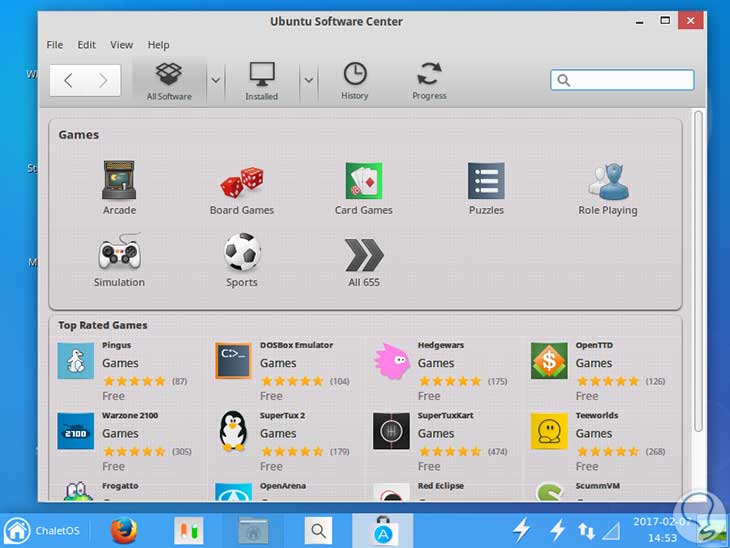Open the OpenTTD game icon
The width and height of the screenshot is (730, 548).
549,360
